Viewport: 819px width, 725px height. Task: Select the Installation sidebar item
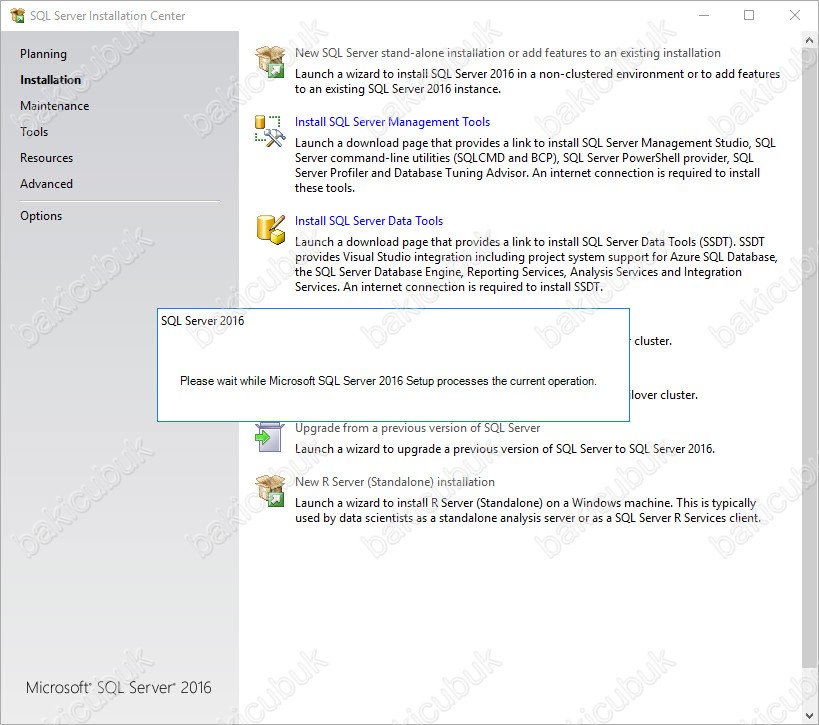pyautogui.click(x=51, y=80)
